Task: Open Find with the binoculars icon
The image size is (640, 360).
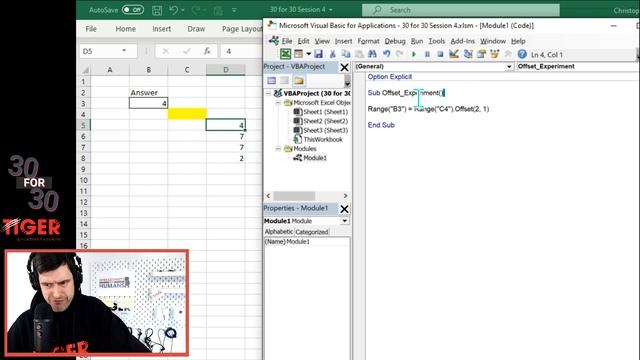Action: (x=372, y=54)
